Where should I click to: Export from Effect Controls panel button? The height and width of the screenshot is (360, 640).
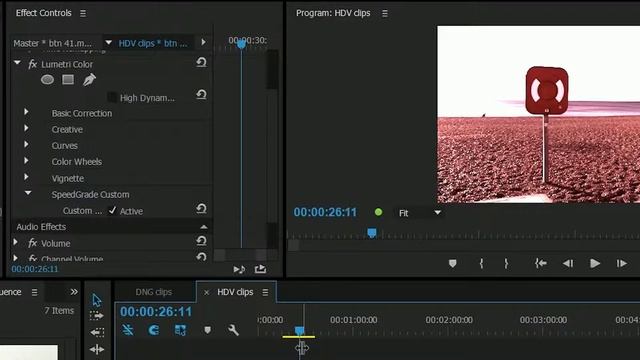click(x=260, y=269)
